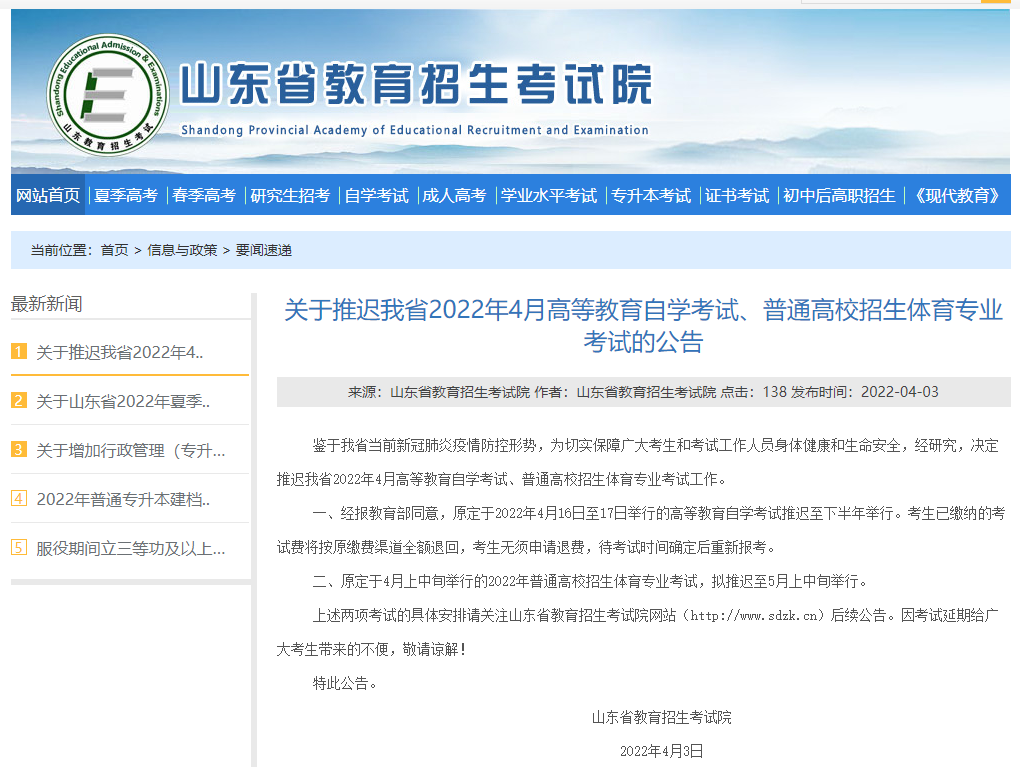Click 信息与政策 breadcrumb link

182,251
